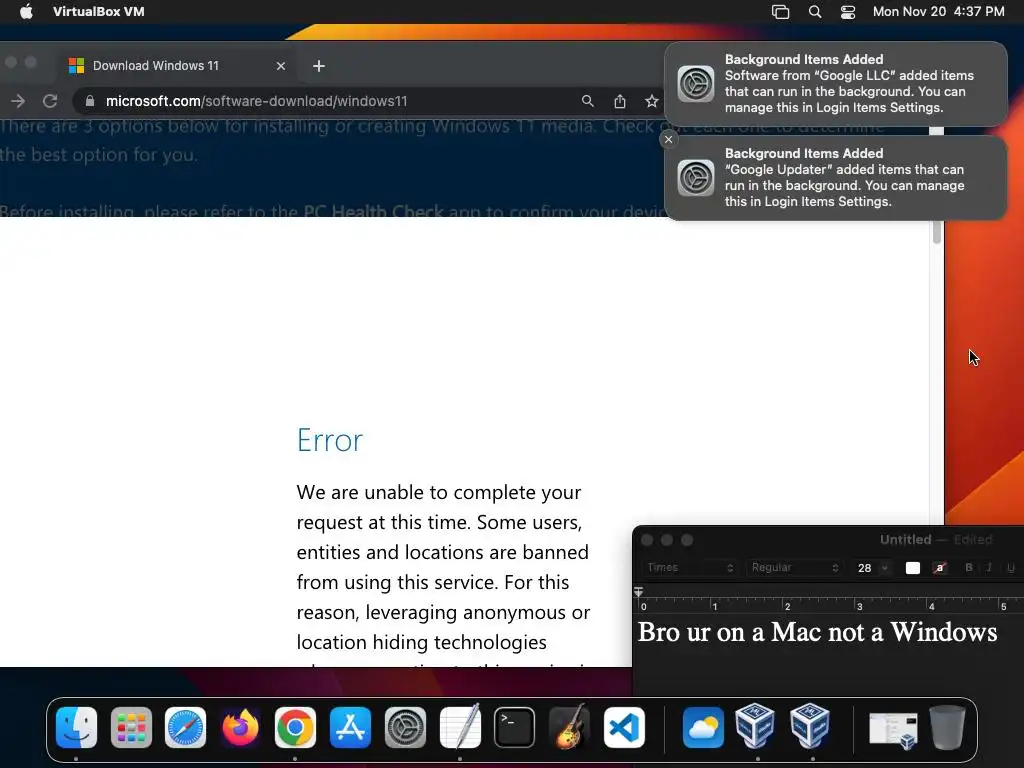1024x768 pixels.
Task: Bookmark this page with the star
Action: tap(652, 101)
